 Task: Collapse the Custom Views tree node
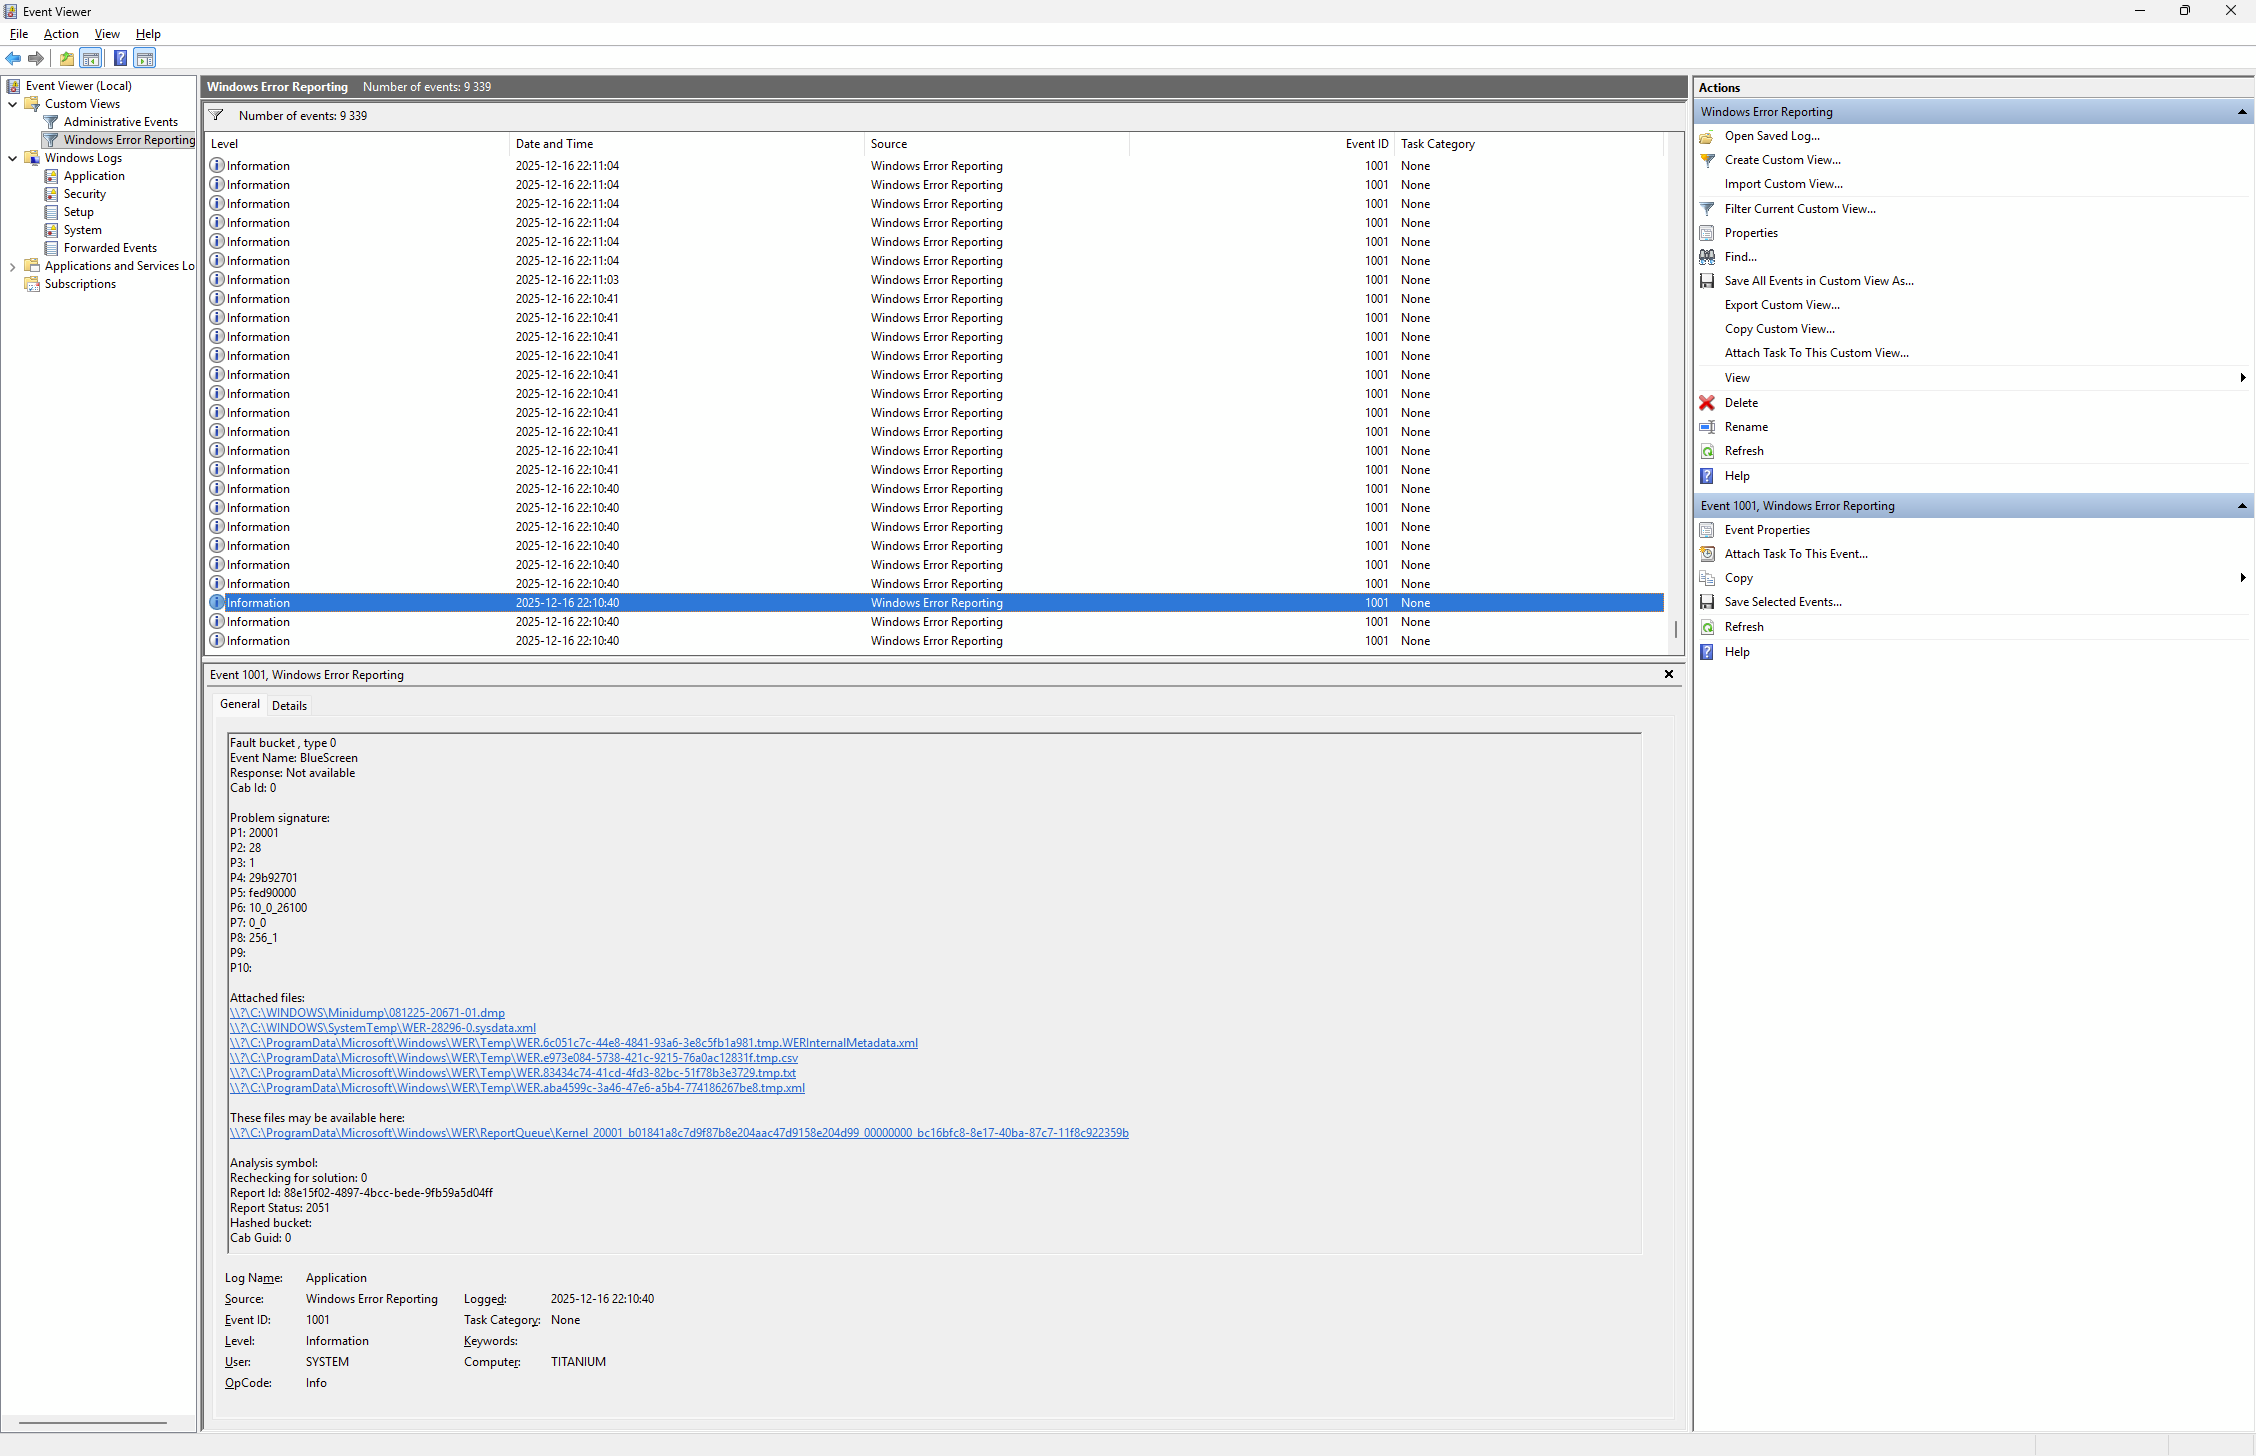tap(12, 104)
